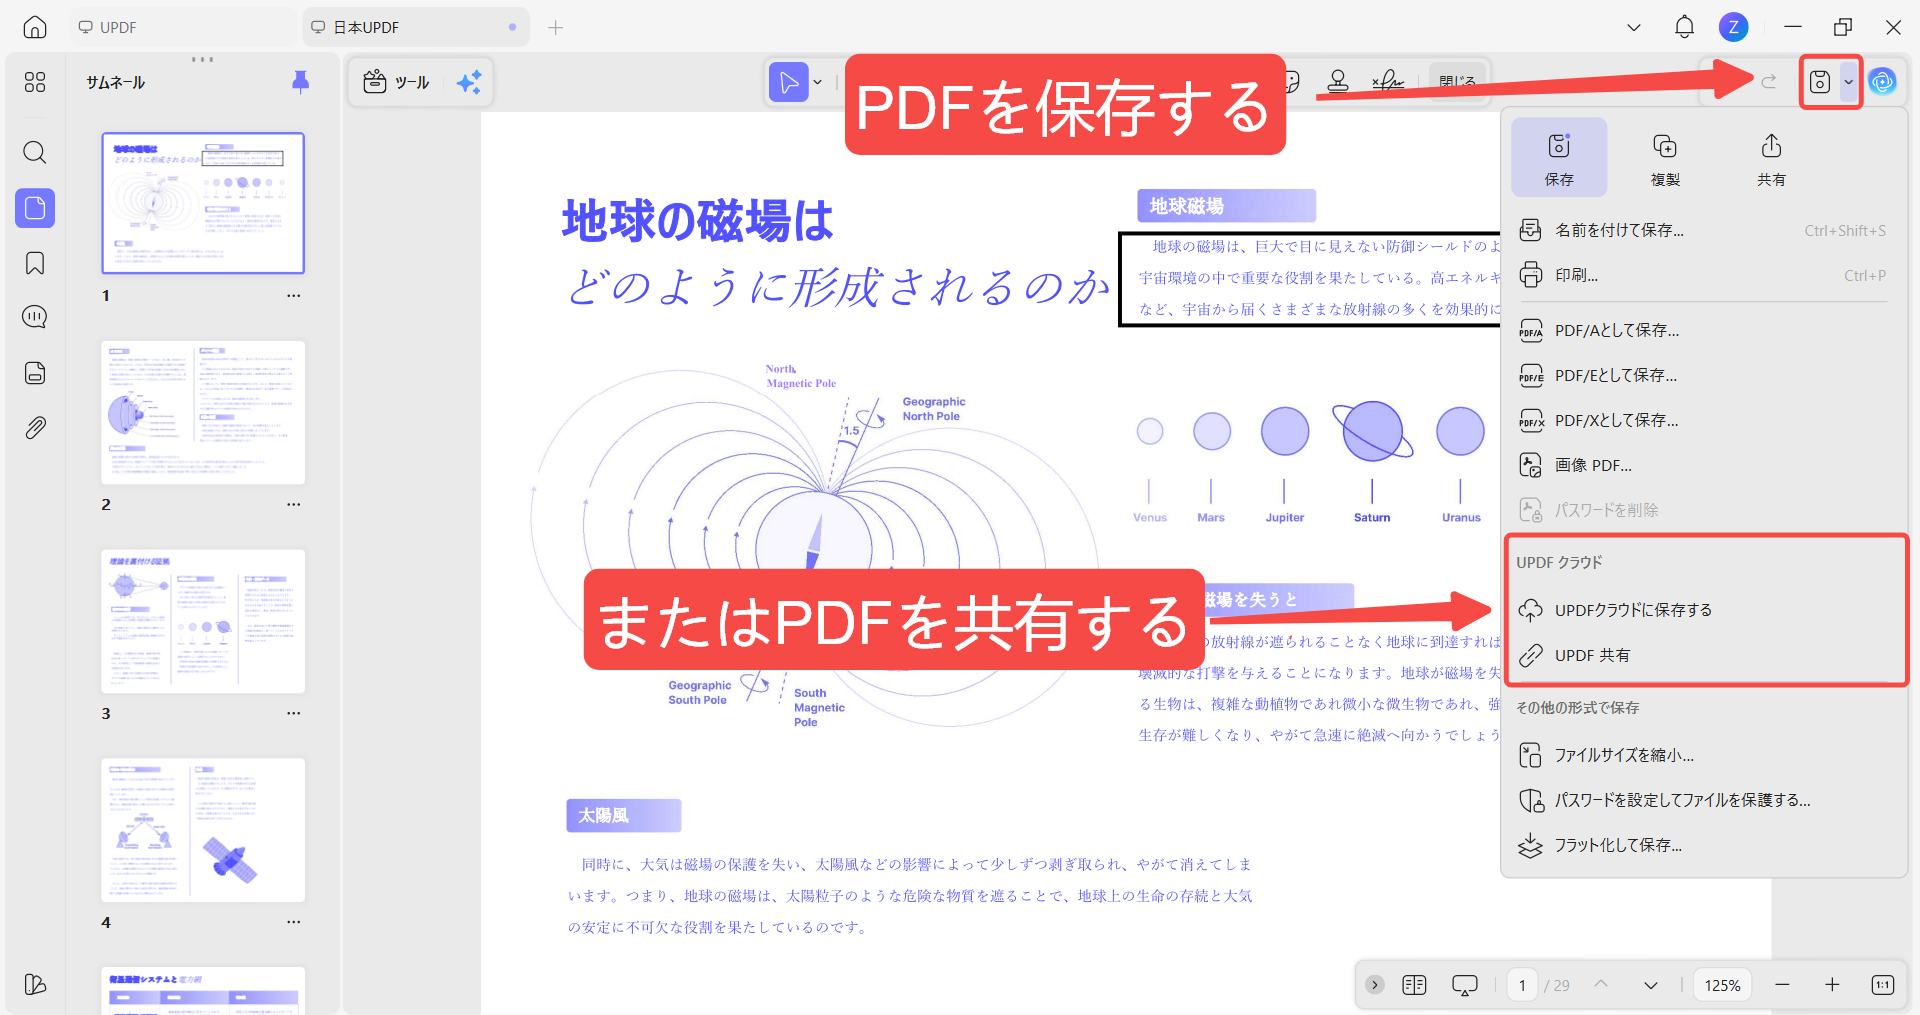1920x1015 pixels.
Task: Start slideshow presentation mode icon
Action: pos(1464,985)
